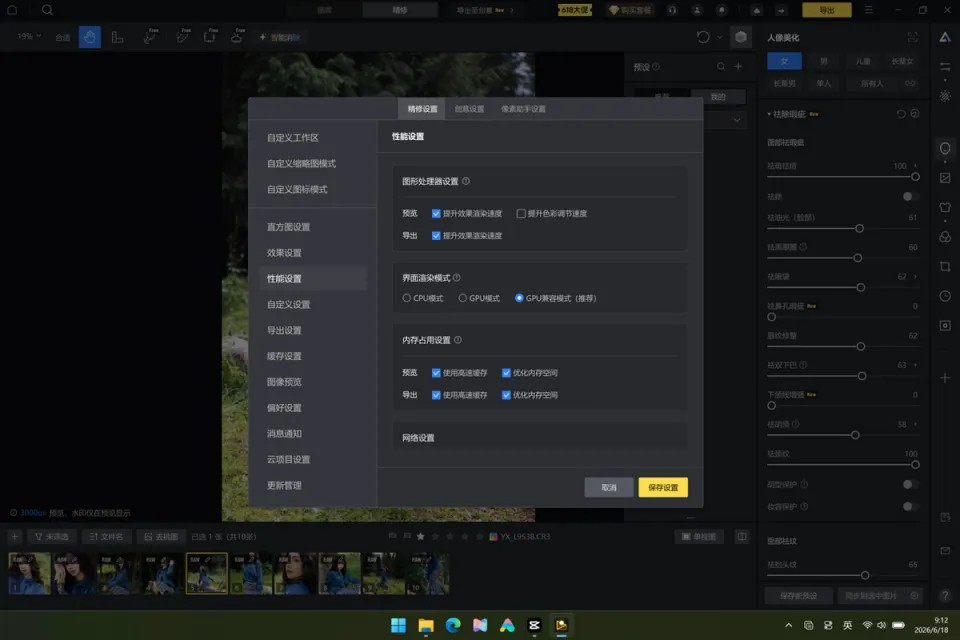Click the 保存设置 button

[x=663, y=488]
